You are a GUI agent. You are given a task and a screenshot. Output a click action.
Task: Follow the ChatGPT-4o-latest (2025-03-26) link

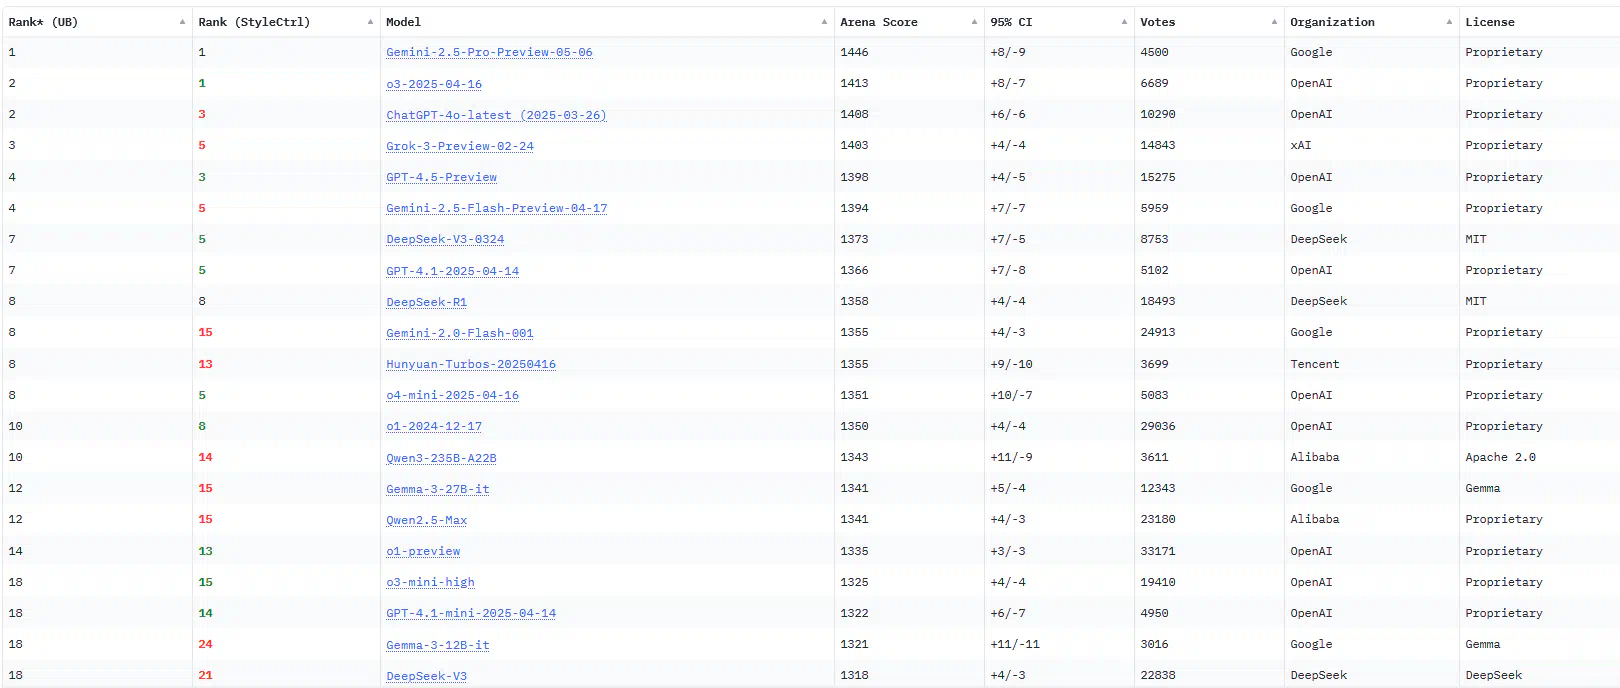click(x=496, y=115)
